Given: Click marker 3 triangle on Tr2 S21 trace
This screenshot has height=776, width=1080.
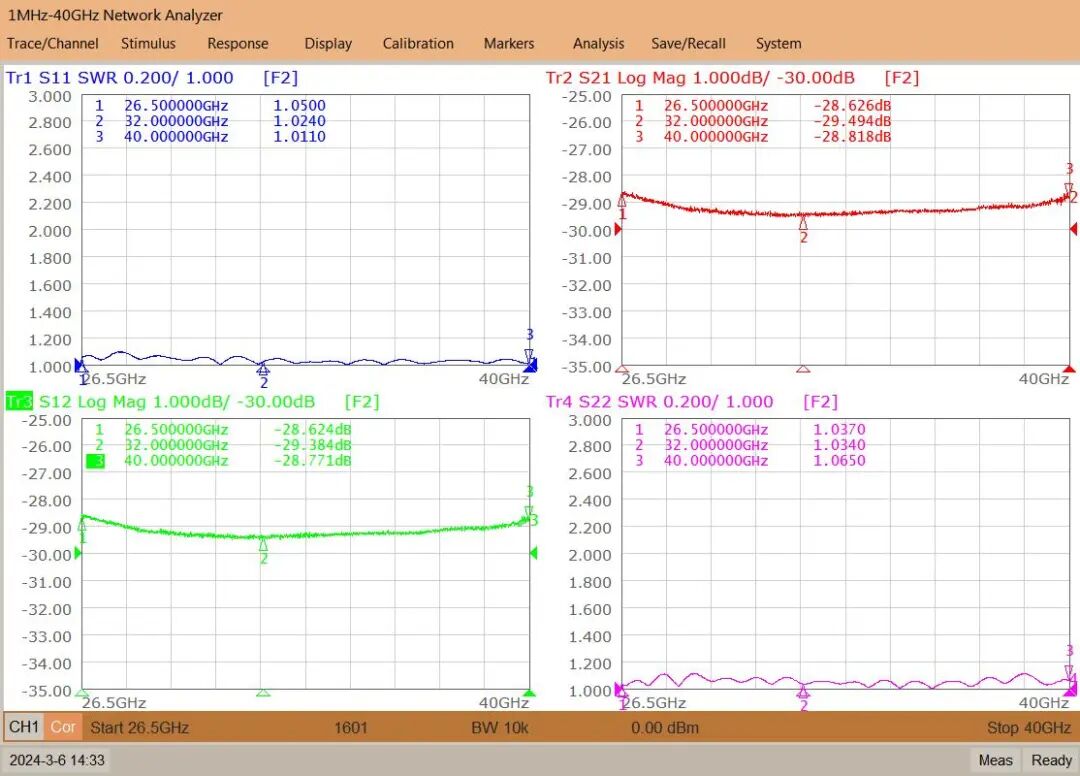Looking at the screenshot, I should [x=1069, y=189].
